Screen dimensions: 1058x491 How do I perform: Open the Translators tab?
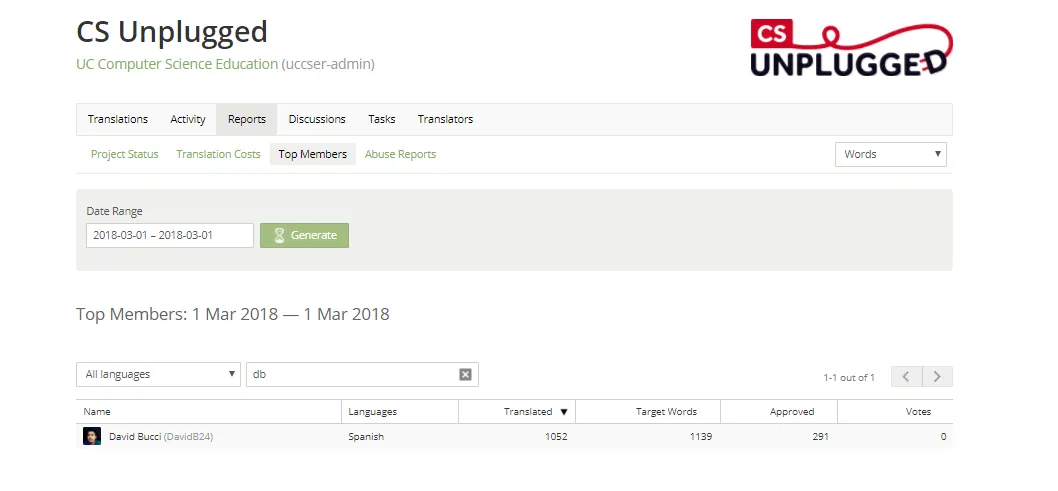445,119
